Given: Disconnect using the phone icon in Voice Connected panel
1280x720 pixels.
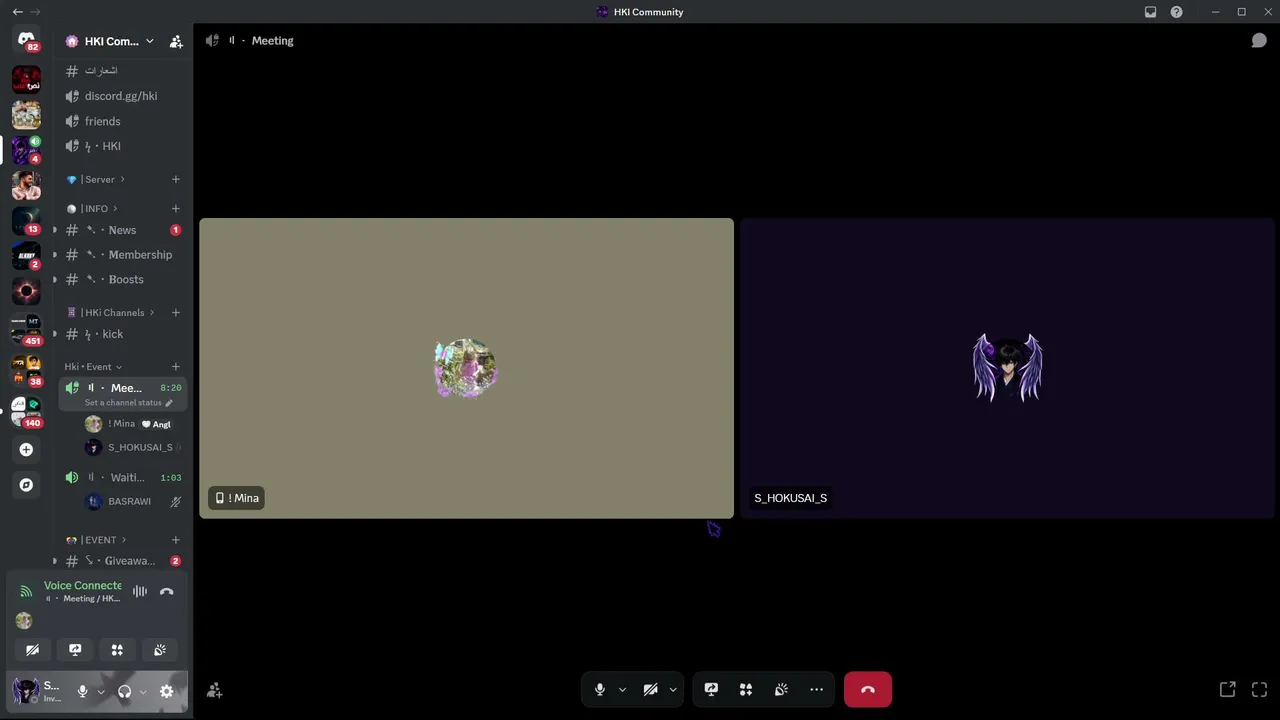Looking at the screenshot, I should [x=167, y=591].
